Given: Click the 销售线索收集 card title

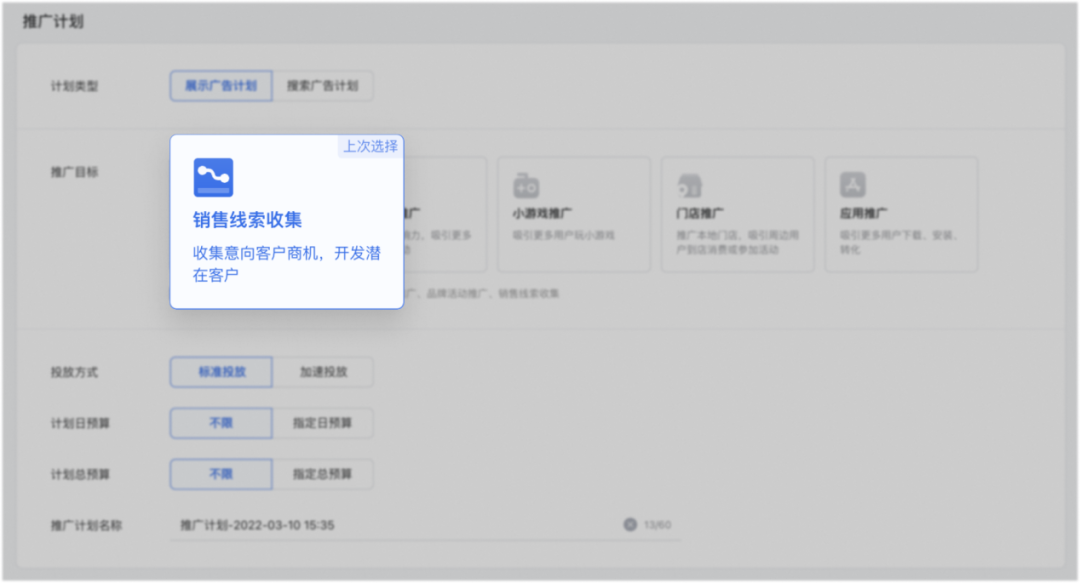Looking at the screenshot, I should 247,220.
